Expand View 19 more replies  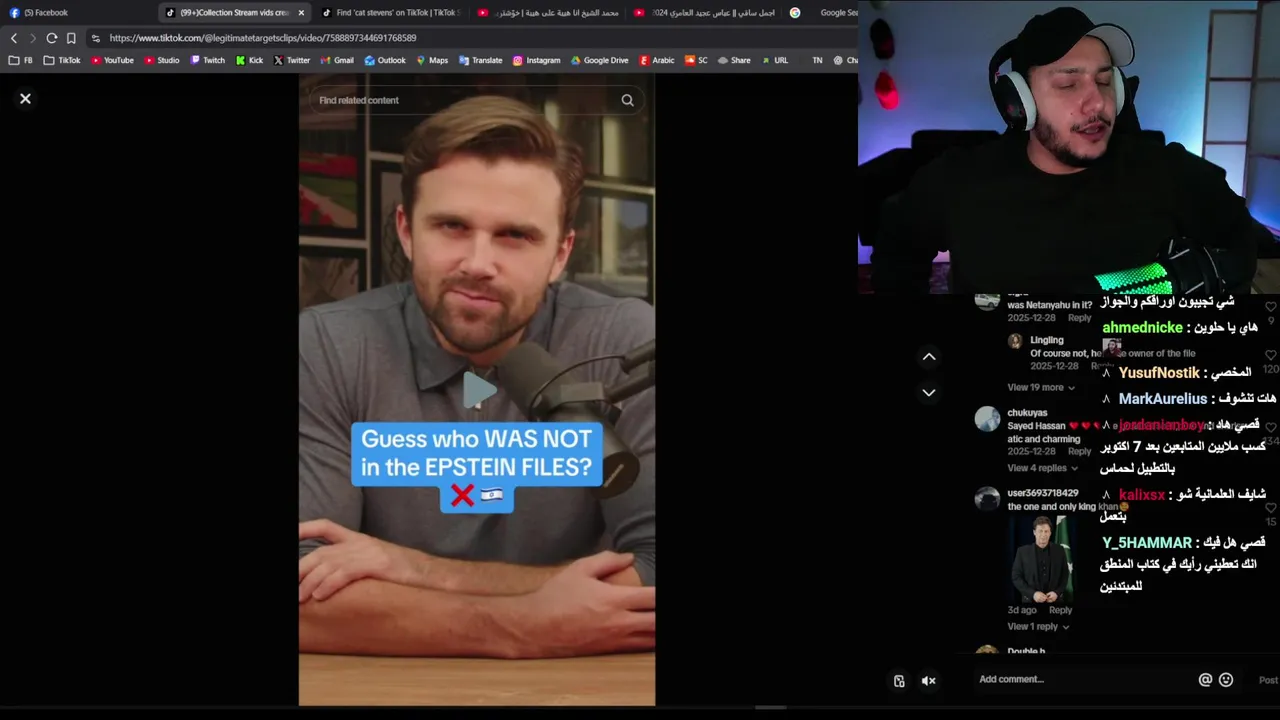[1040, 387]
